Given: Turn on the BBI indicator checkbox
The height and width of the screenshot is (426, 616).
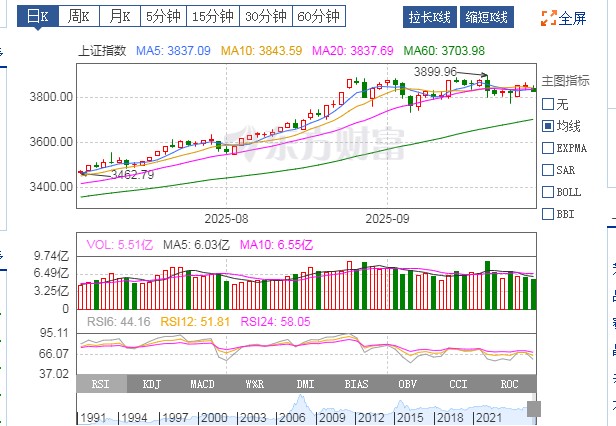Looking at the screenshot, I should click(x=547, y=214).
